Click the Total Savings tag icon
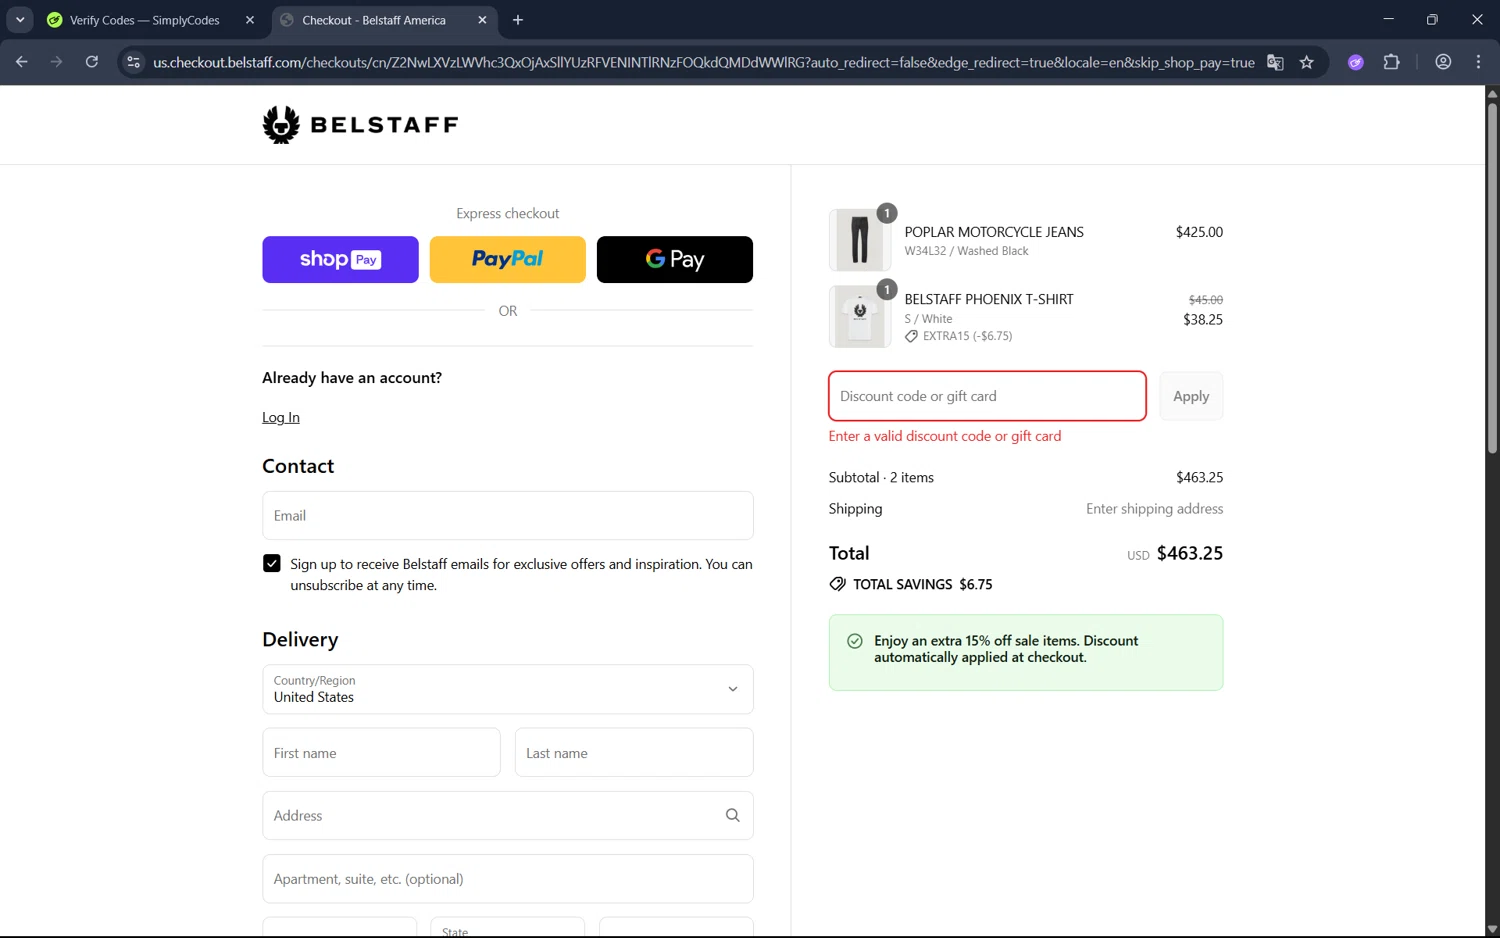 [837, 584]
